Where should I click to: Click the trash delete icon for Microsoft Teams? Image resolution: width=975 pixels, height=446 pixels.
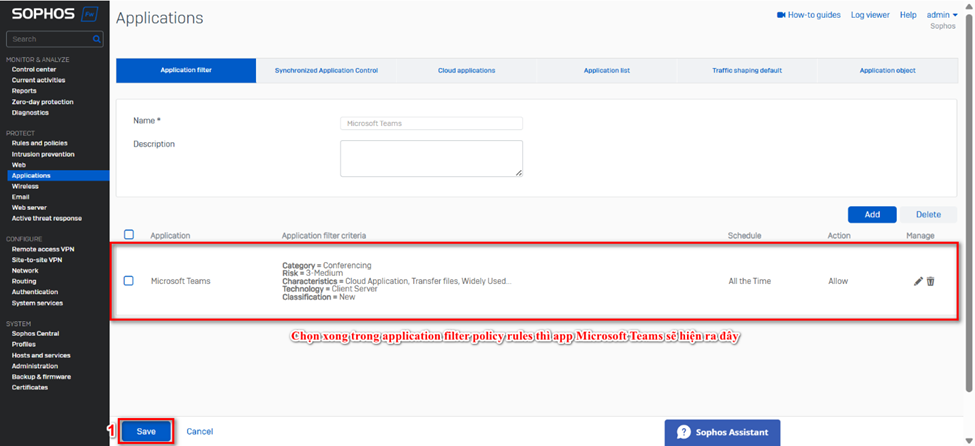(930, 281)
